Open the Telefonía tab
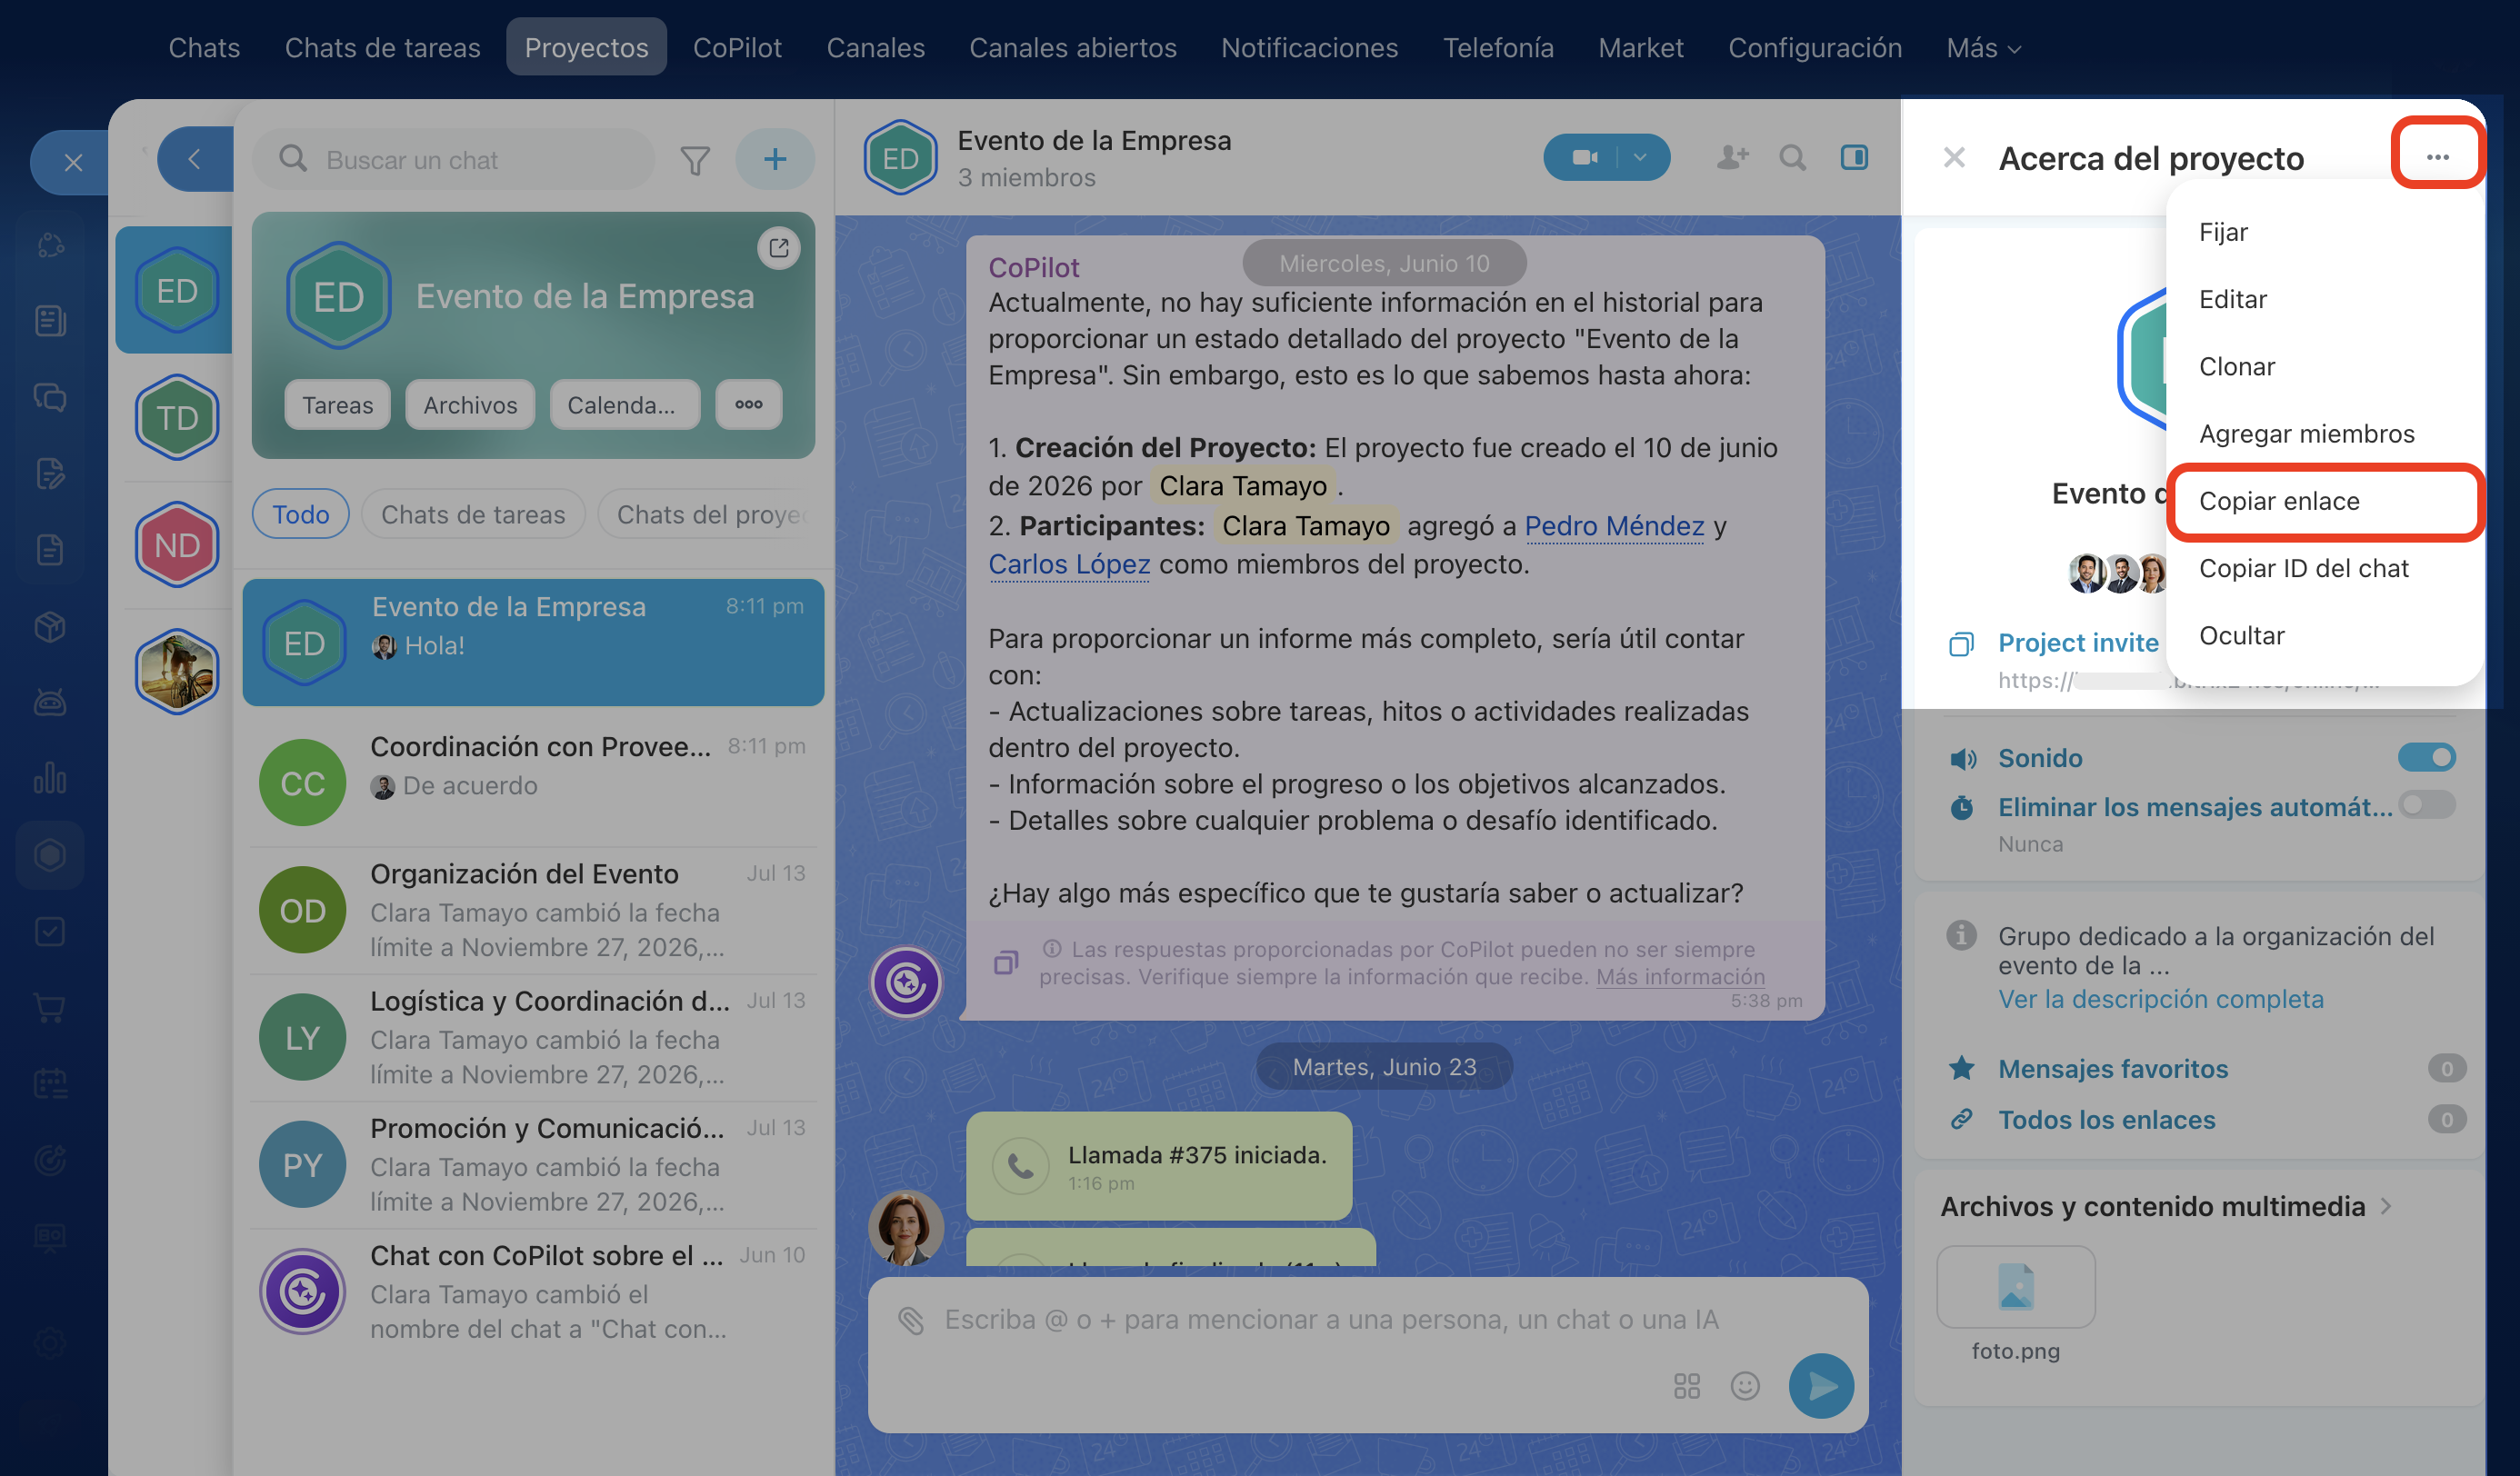 coord(1498,47)
